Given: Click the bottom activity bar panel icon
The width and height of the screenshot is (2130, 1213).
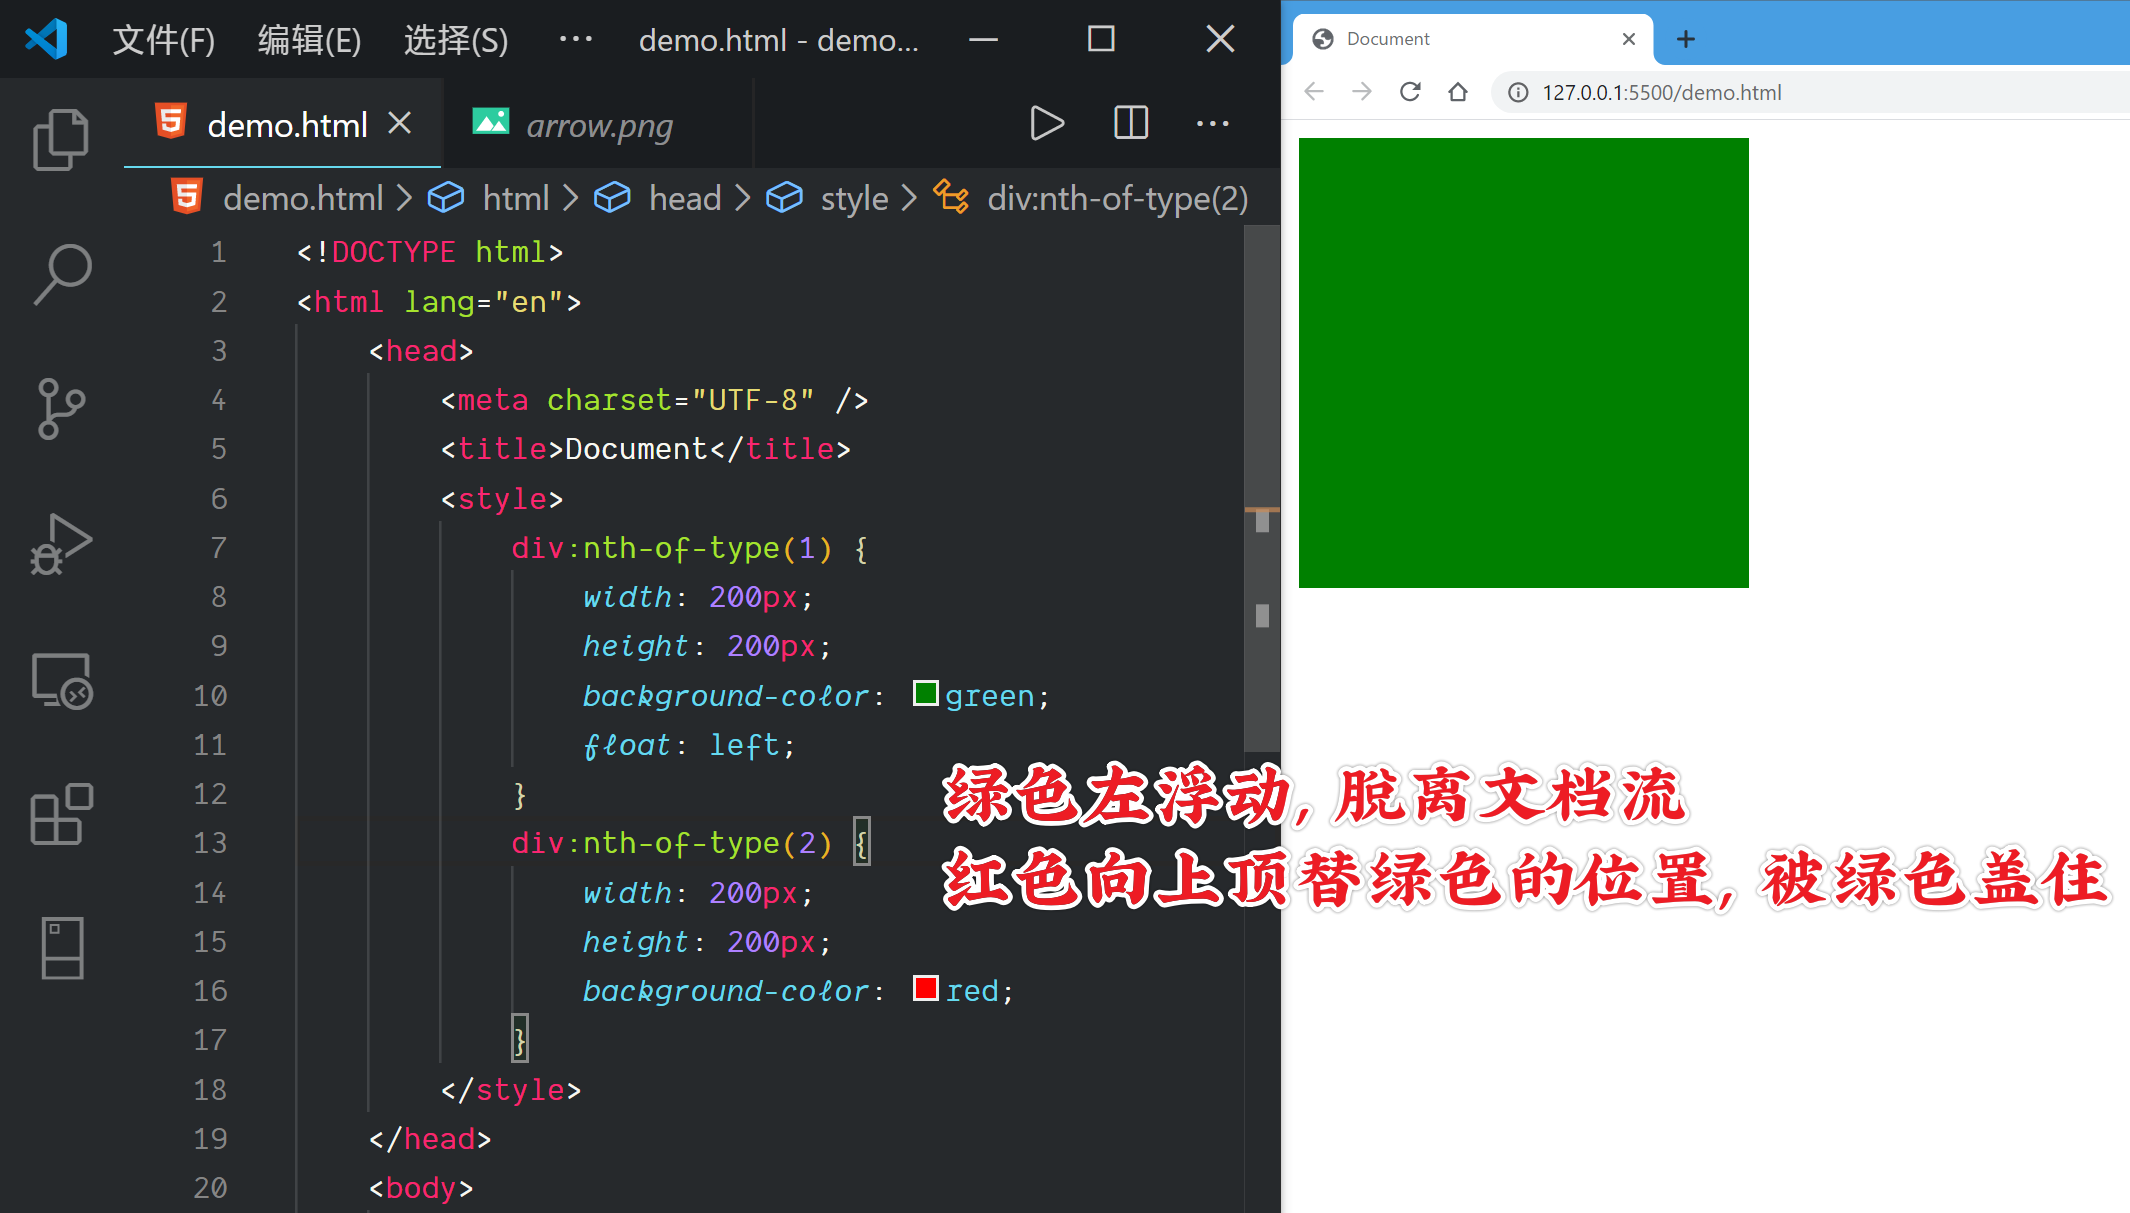Looking at the screenshot, I should 62,948.
